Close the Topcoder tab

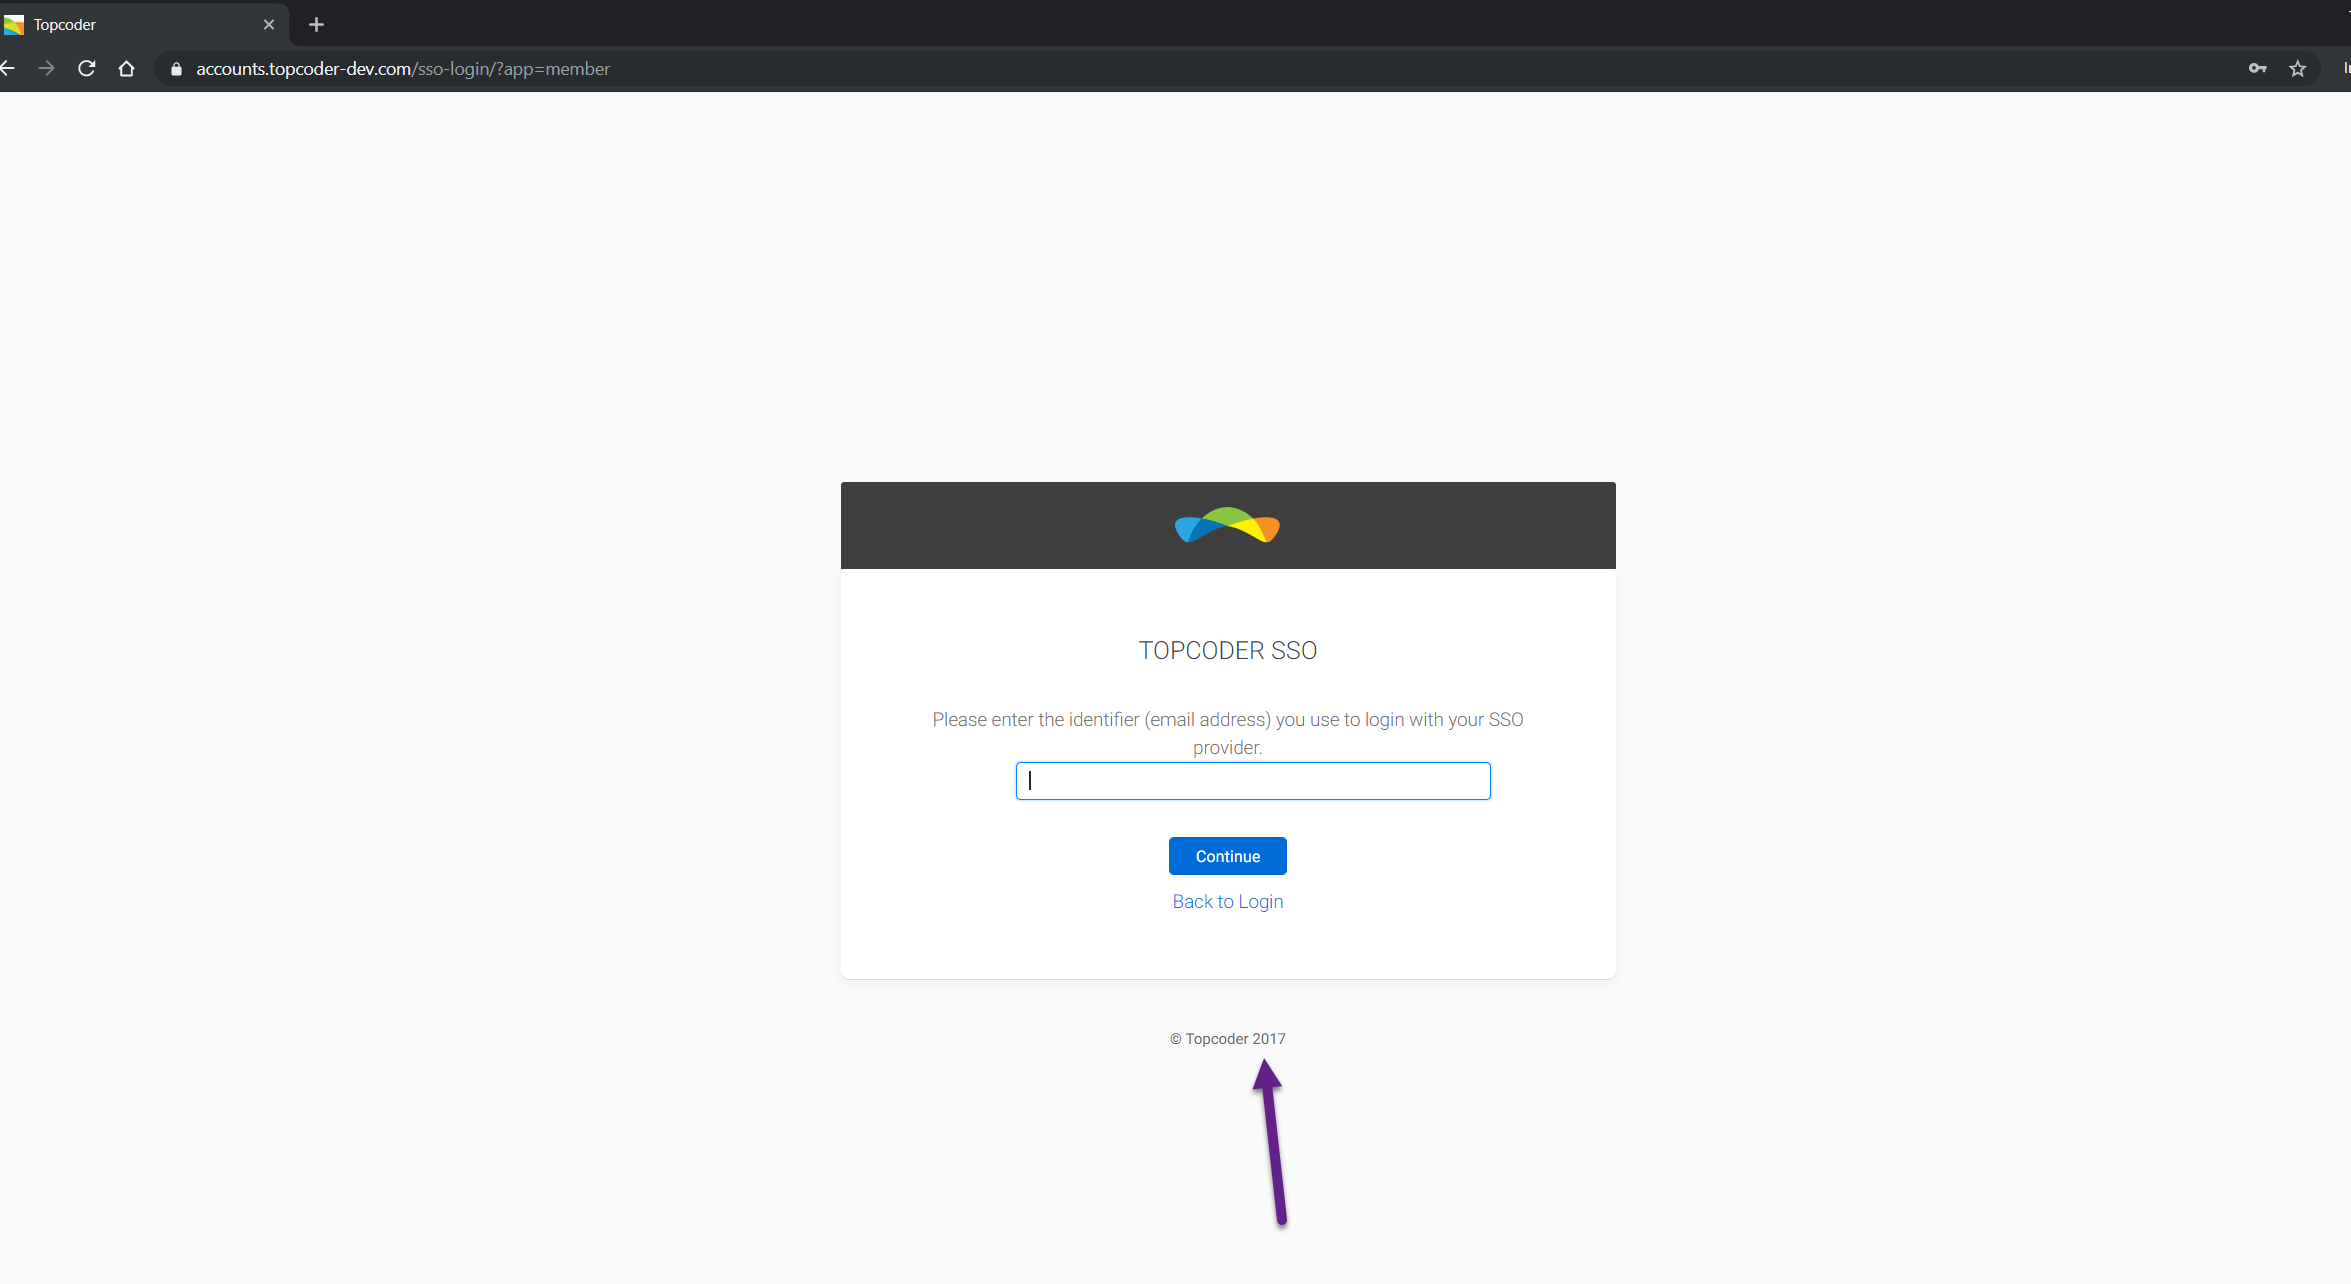(x=269, y=25)
